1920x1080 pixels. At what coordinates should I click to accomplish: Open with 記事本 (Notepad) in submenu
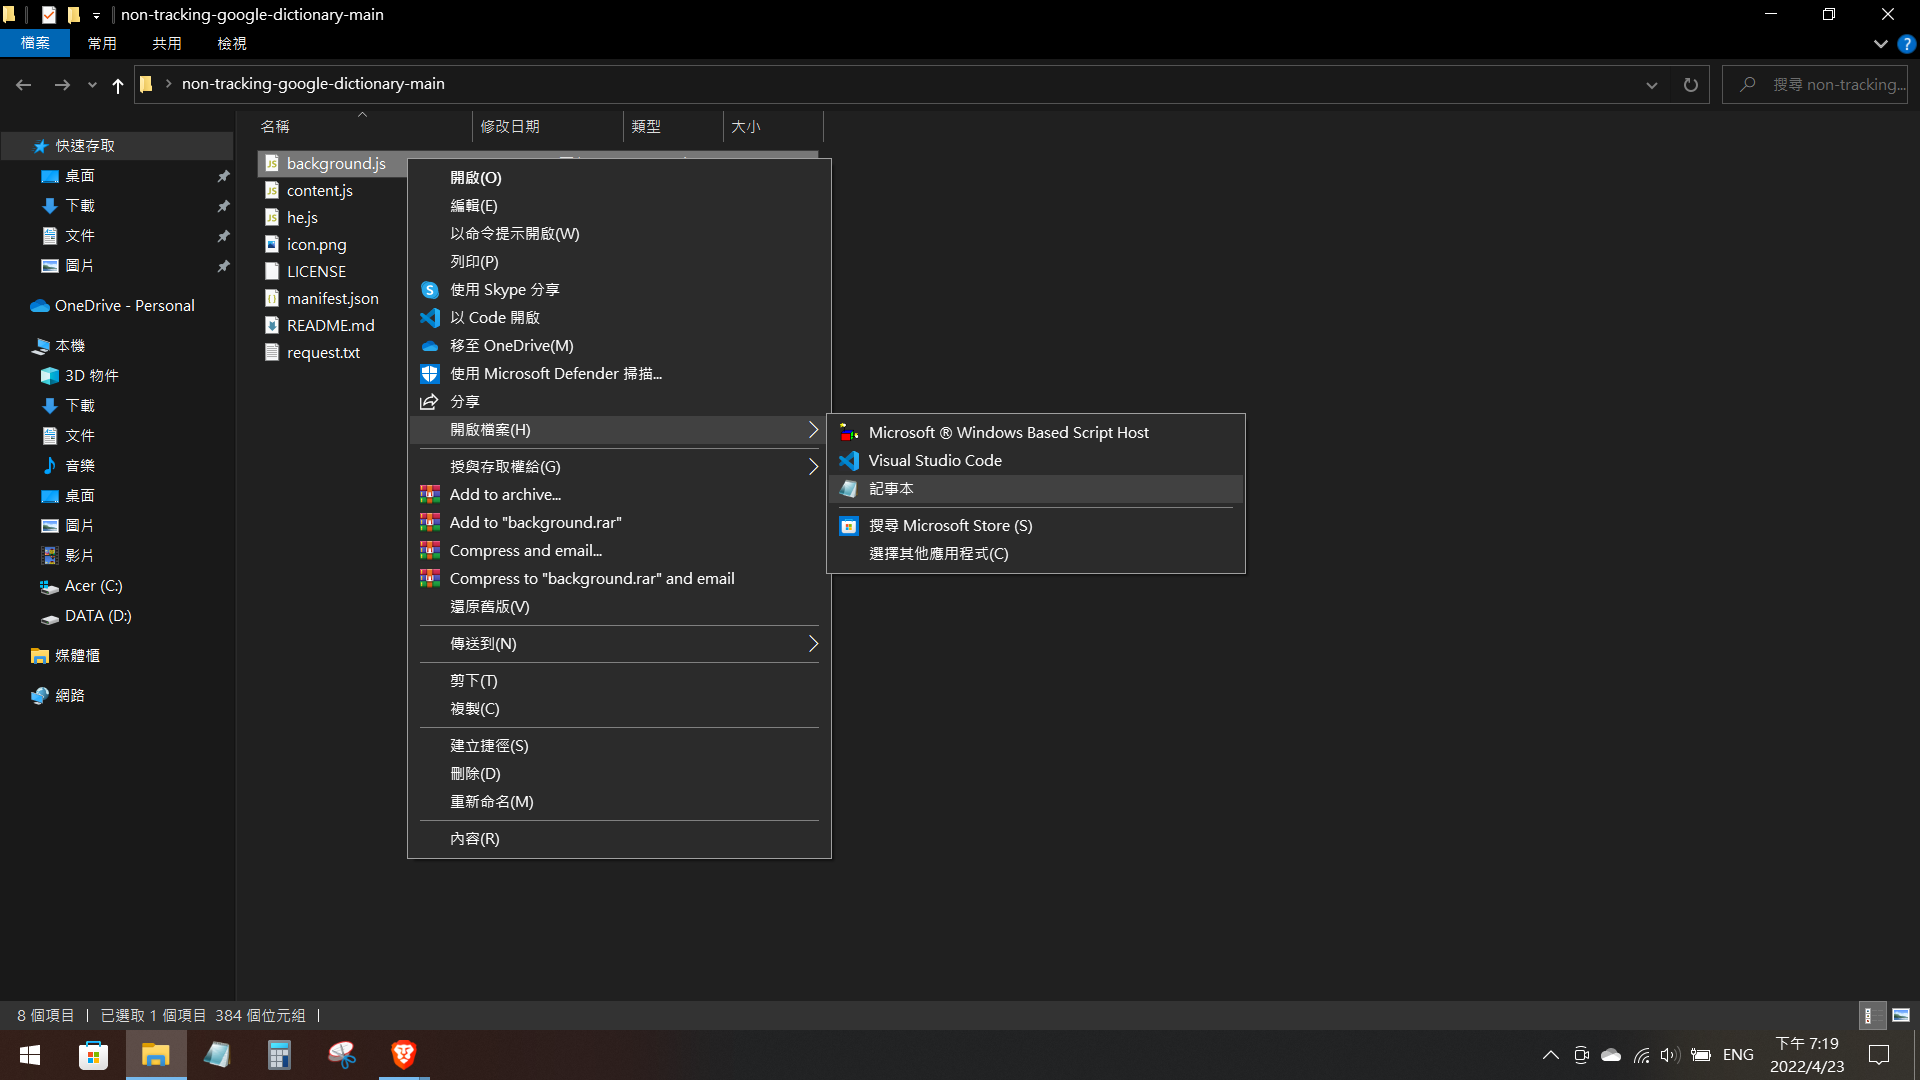(x=891, y=489)
